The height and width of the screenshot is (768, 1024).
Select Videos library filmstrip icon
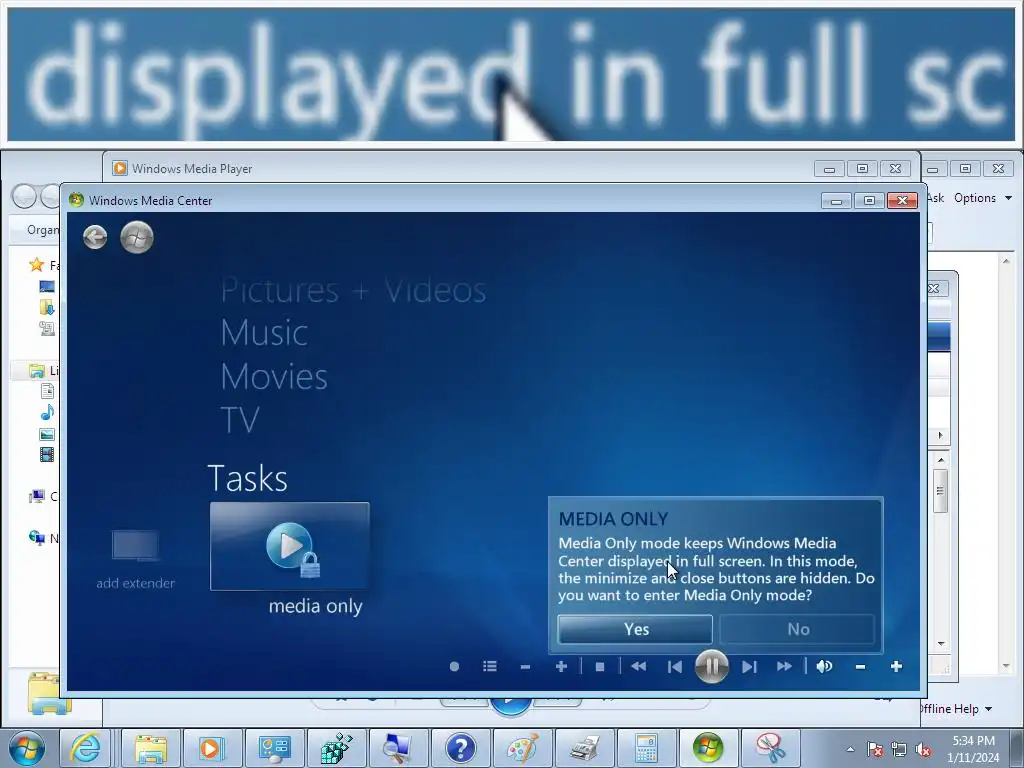coord(47,455)
